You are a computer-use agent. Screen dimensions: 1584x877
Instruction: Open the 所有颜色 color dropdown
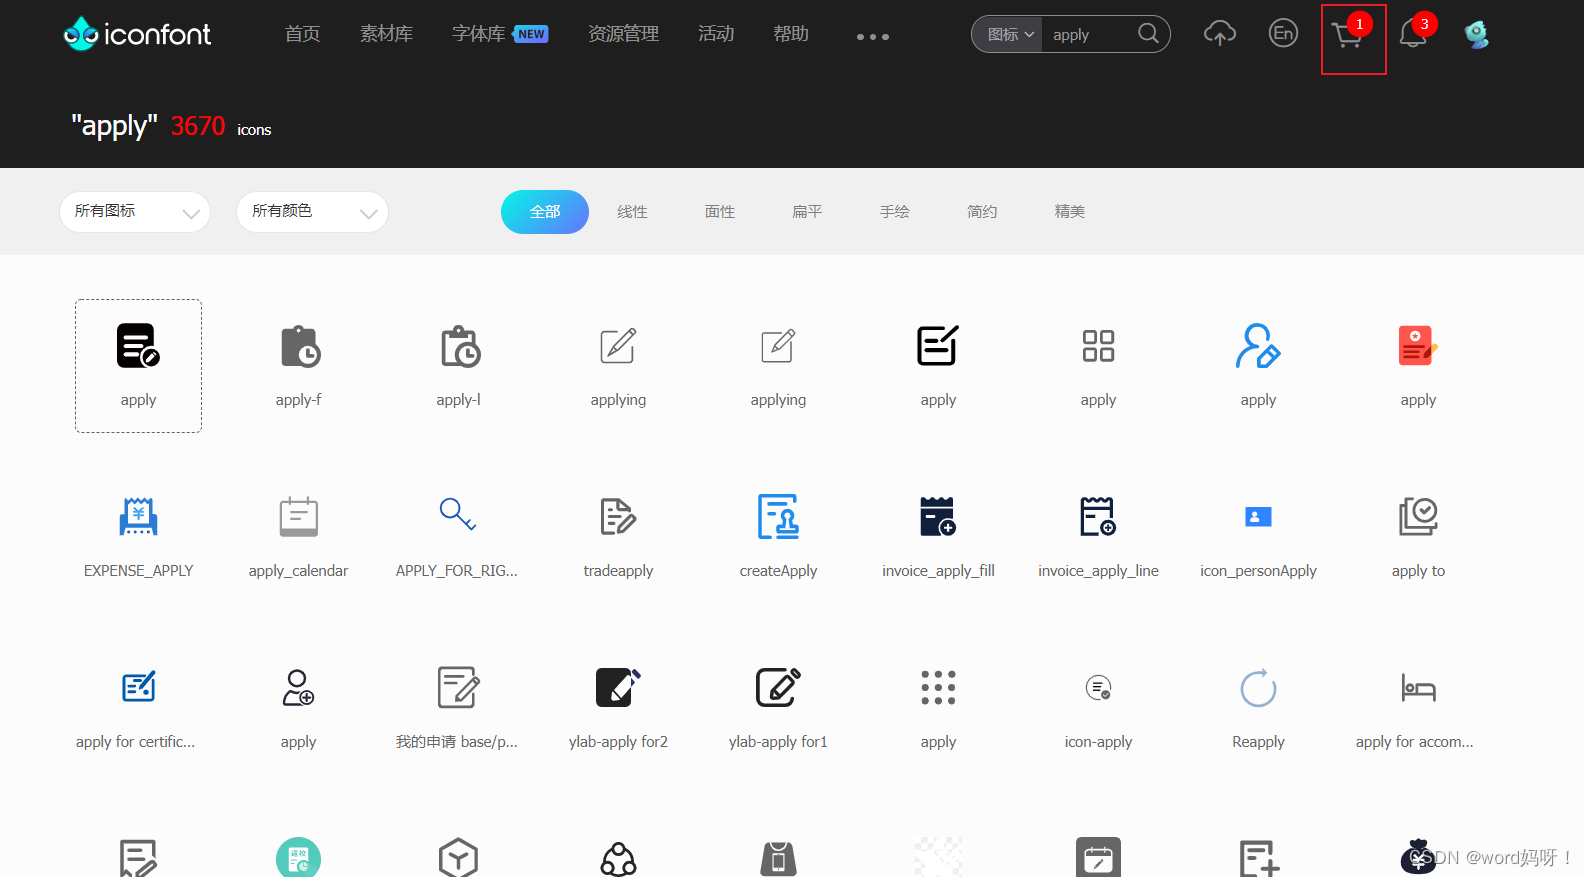(x=312, y=212)
